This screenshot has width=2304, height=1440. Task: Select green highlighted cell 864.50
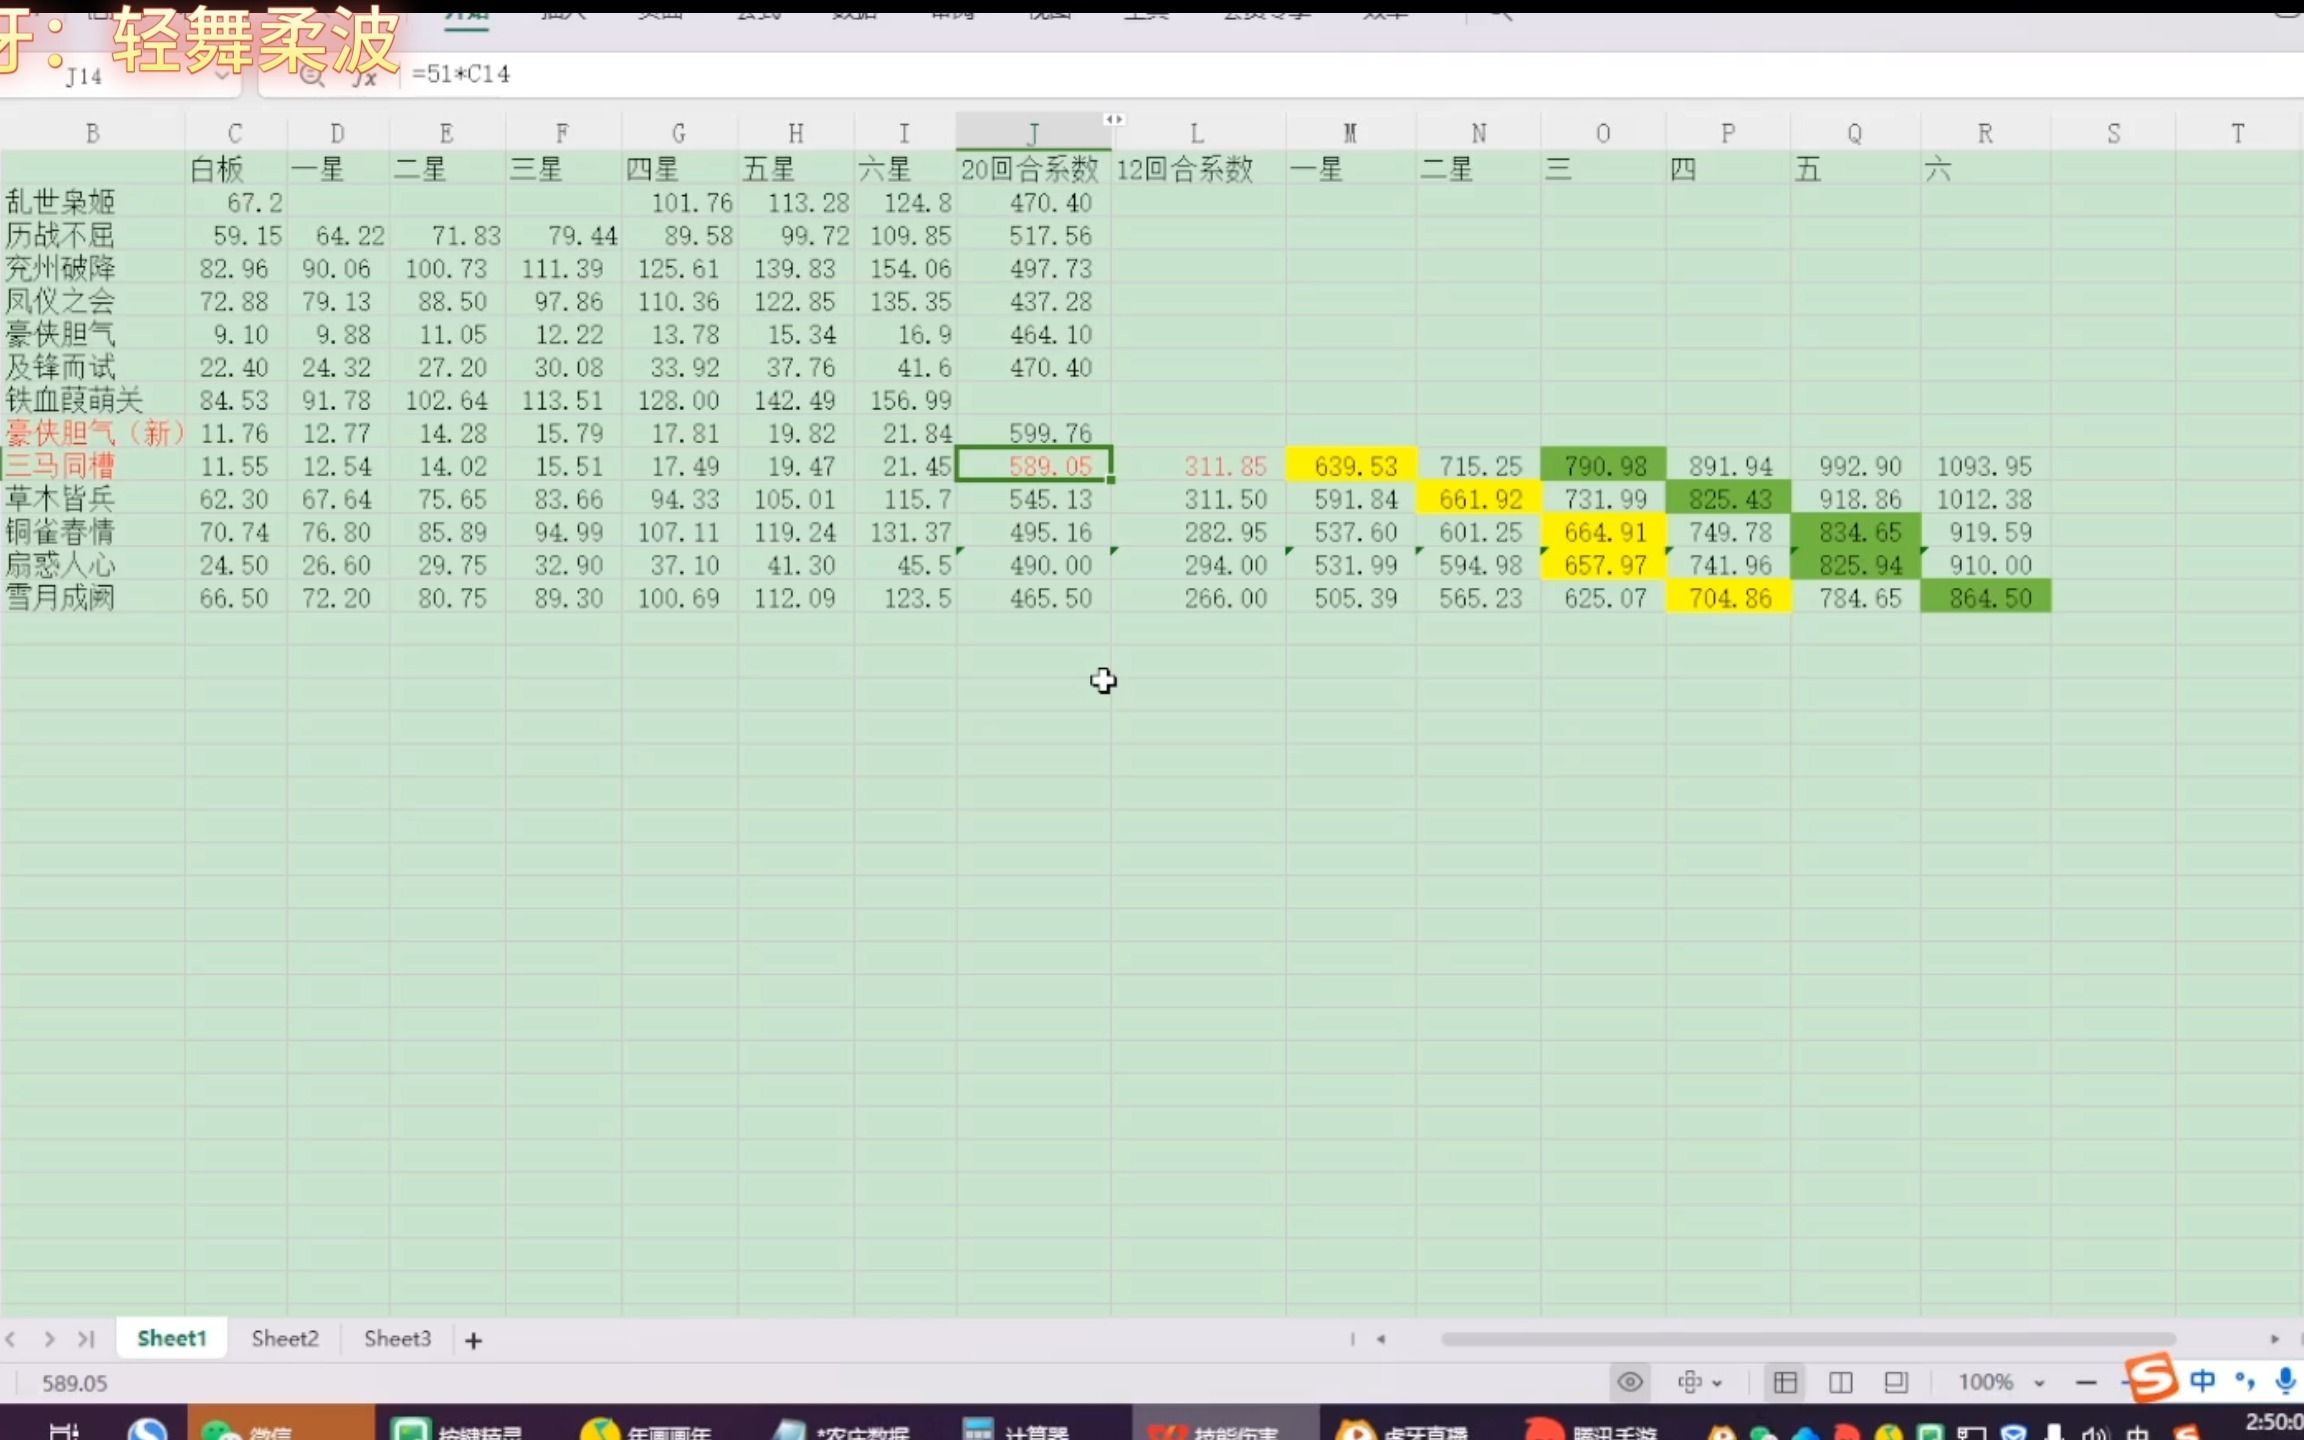click(1985, 597)
